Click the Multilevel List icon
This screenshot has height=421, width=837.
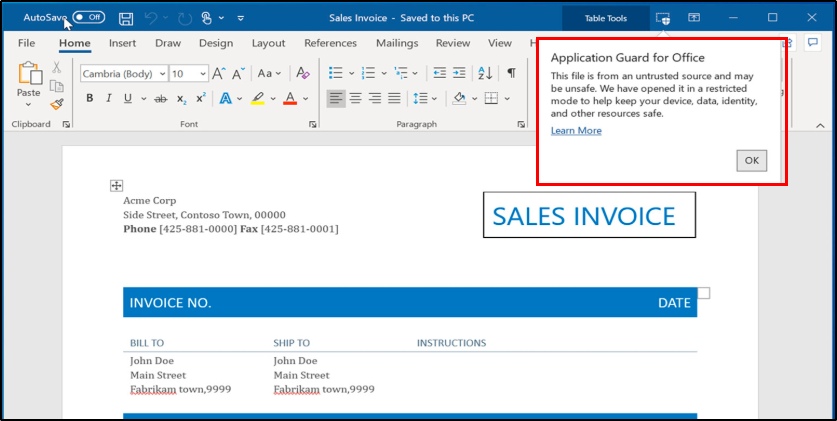click(400, 73)
